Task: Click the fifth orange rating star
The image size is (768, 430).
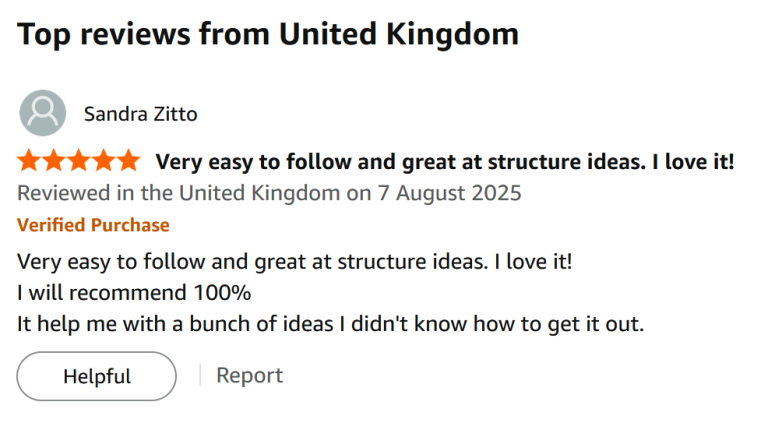Action: [x=129, y=161]
